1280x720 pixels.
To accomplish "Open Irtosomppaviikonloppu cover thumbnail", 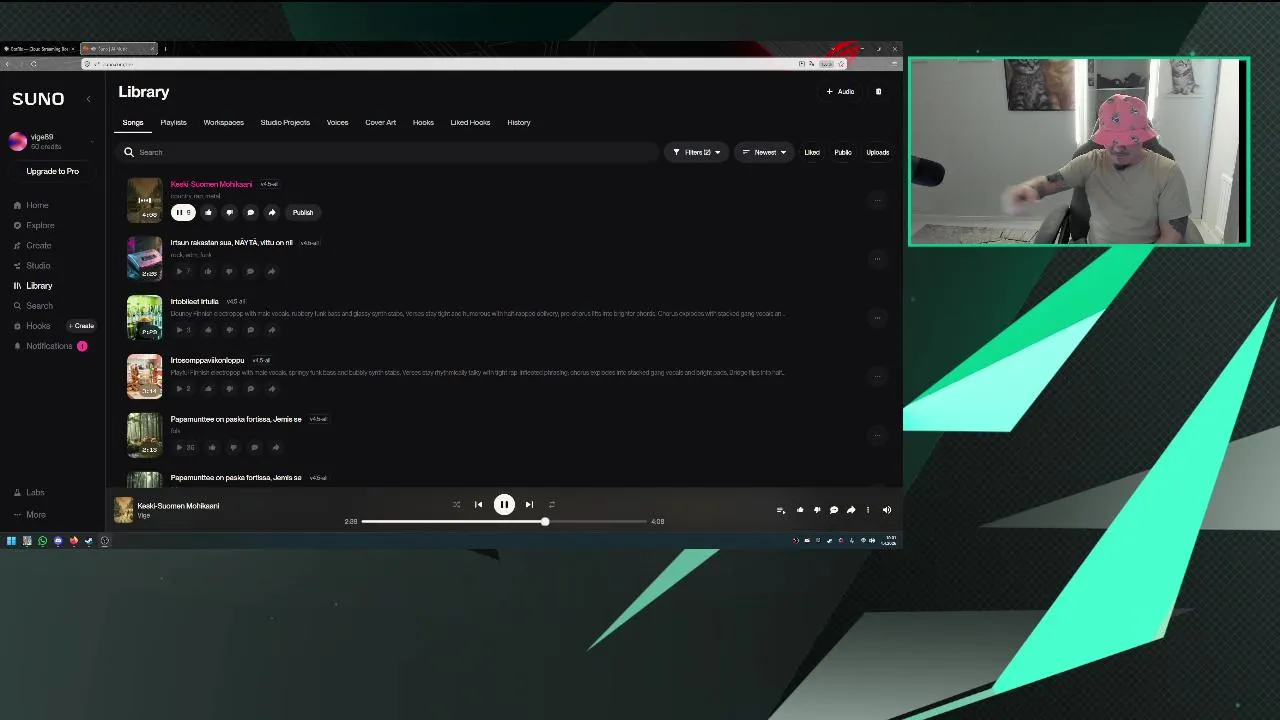I will [144, 376].
